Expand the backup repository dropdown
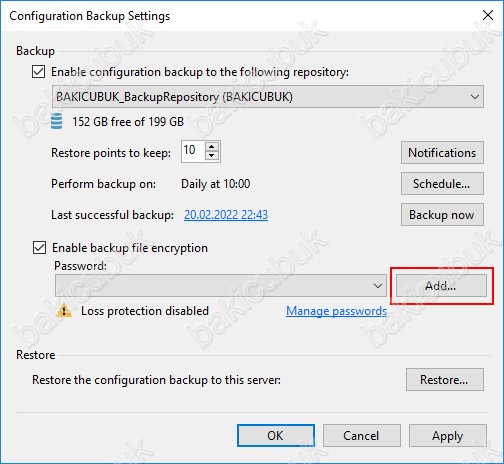The width and height of the screenshot is (504, 464). 268,97
